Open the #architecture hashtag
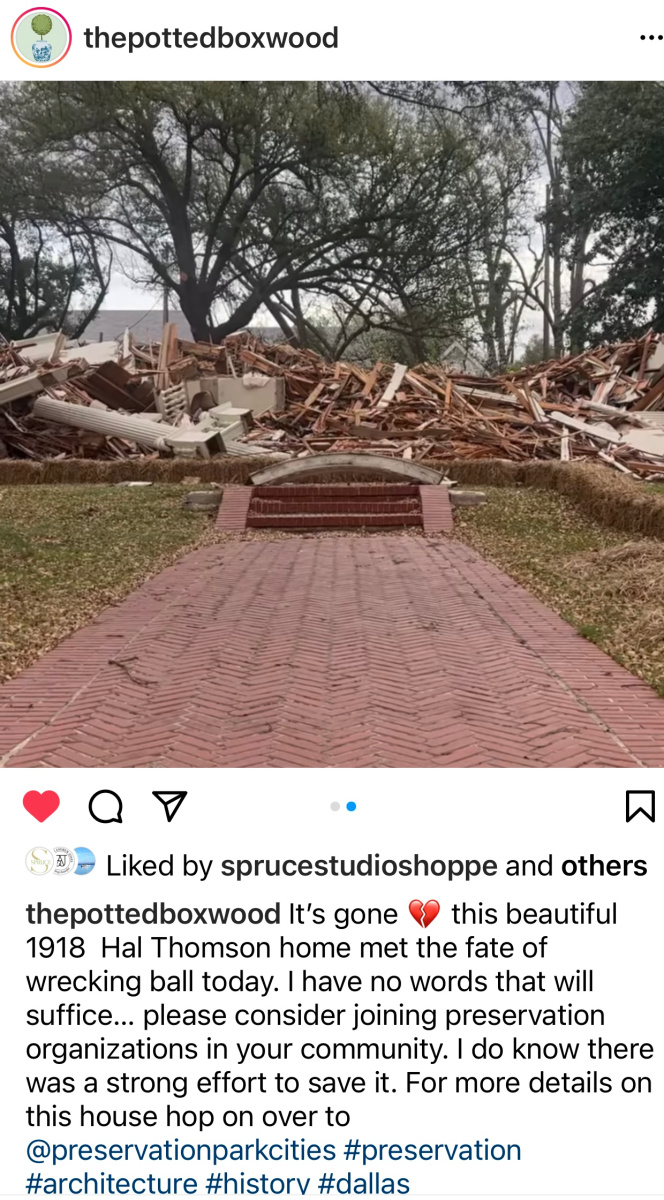664x1200 pixels. [111, 1184]
